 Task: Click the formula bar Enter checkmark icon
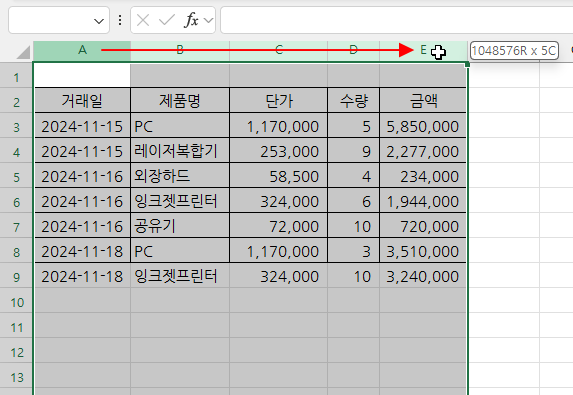point(167,20)
